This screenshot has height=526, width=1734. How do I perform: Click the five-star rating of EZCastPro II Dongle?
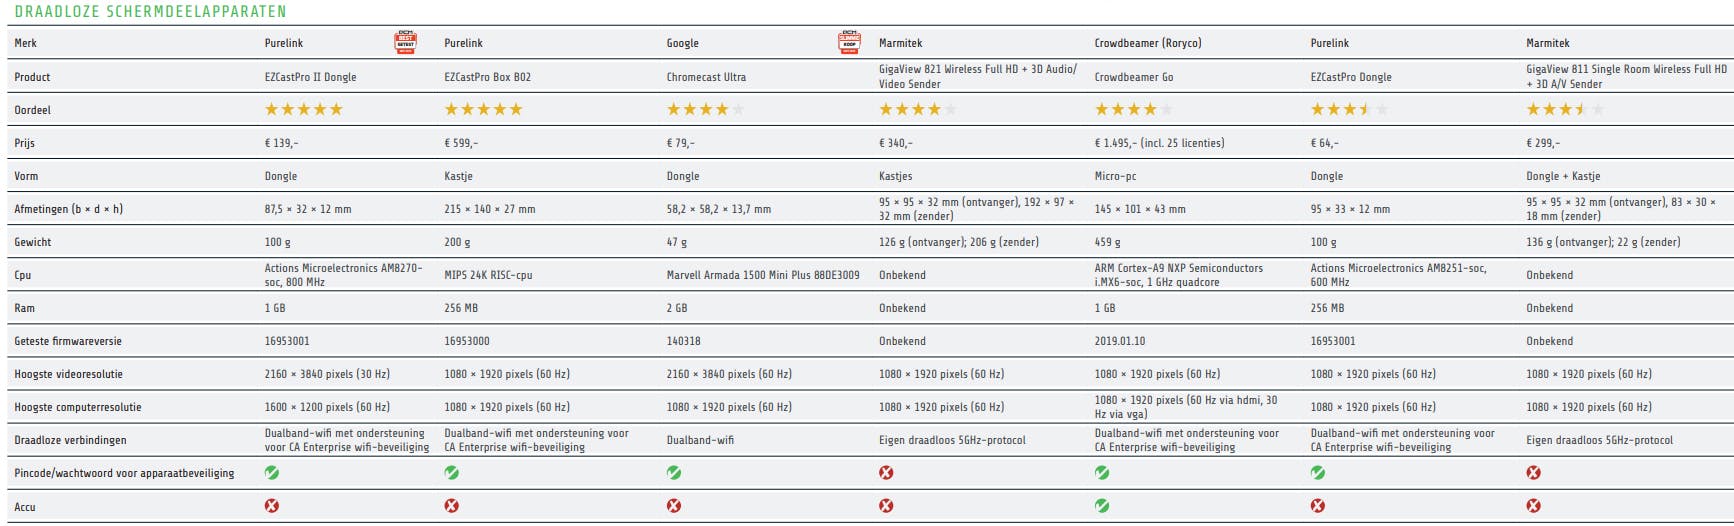[303, 110]
